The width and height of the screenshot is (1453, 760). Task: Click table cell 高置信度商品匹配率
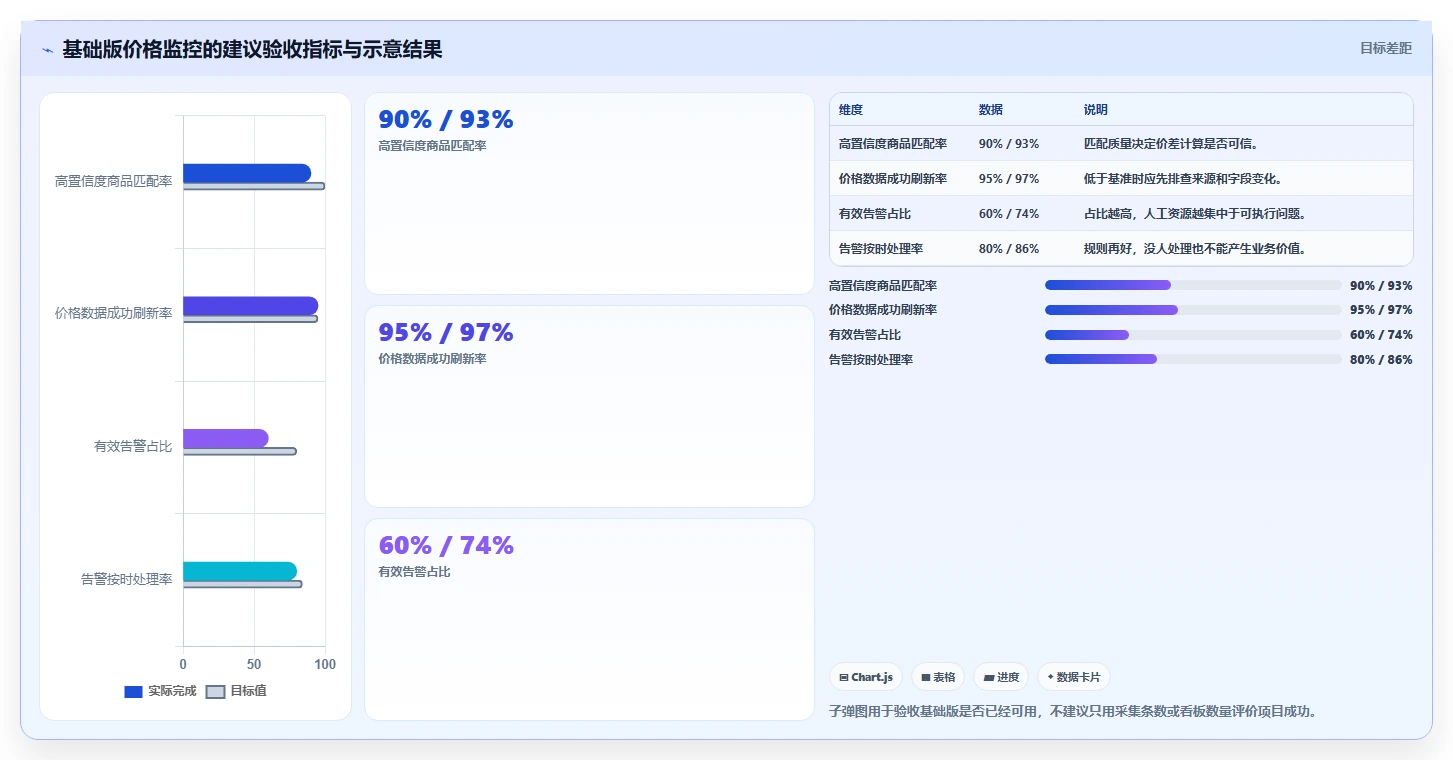(x=893, y=144)
